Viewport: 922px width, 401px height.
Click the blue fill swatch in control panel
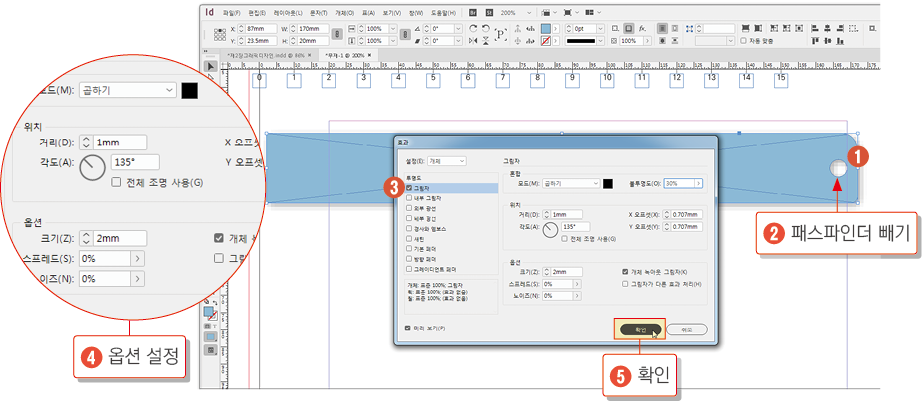click(x=546, y=28)
